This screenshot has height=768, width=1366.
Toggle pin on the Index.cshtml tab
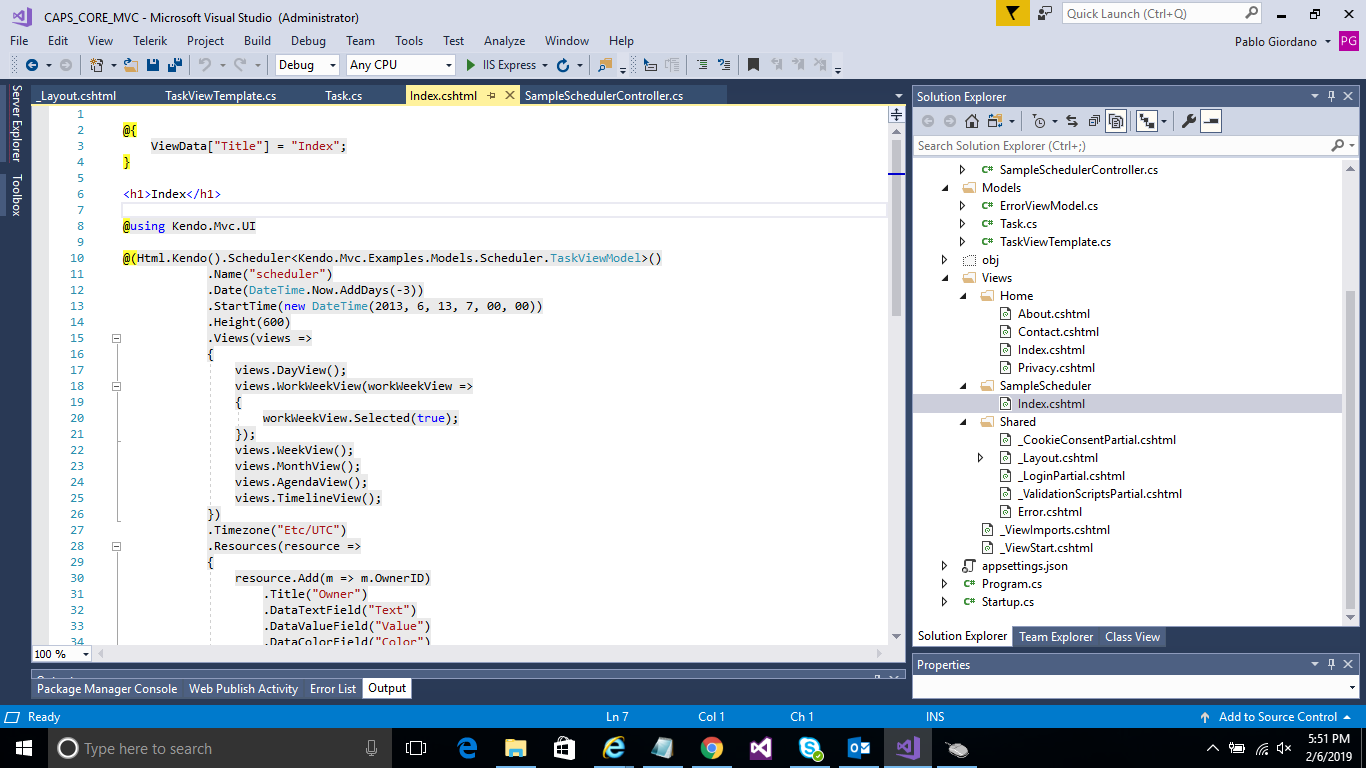pyautogui.click(x=491, y=96)
